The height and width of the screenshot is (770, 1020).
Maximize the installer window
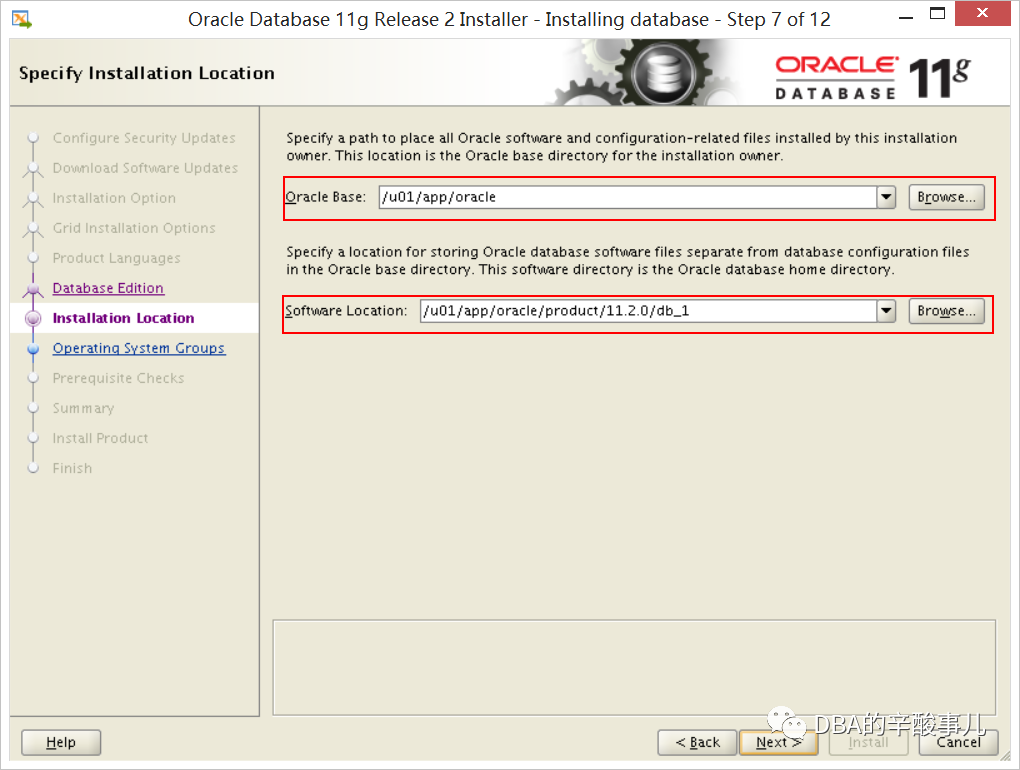[x=937, y=14]
